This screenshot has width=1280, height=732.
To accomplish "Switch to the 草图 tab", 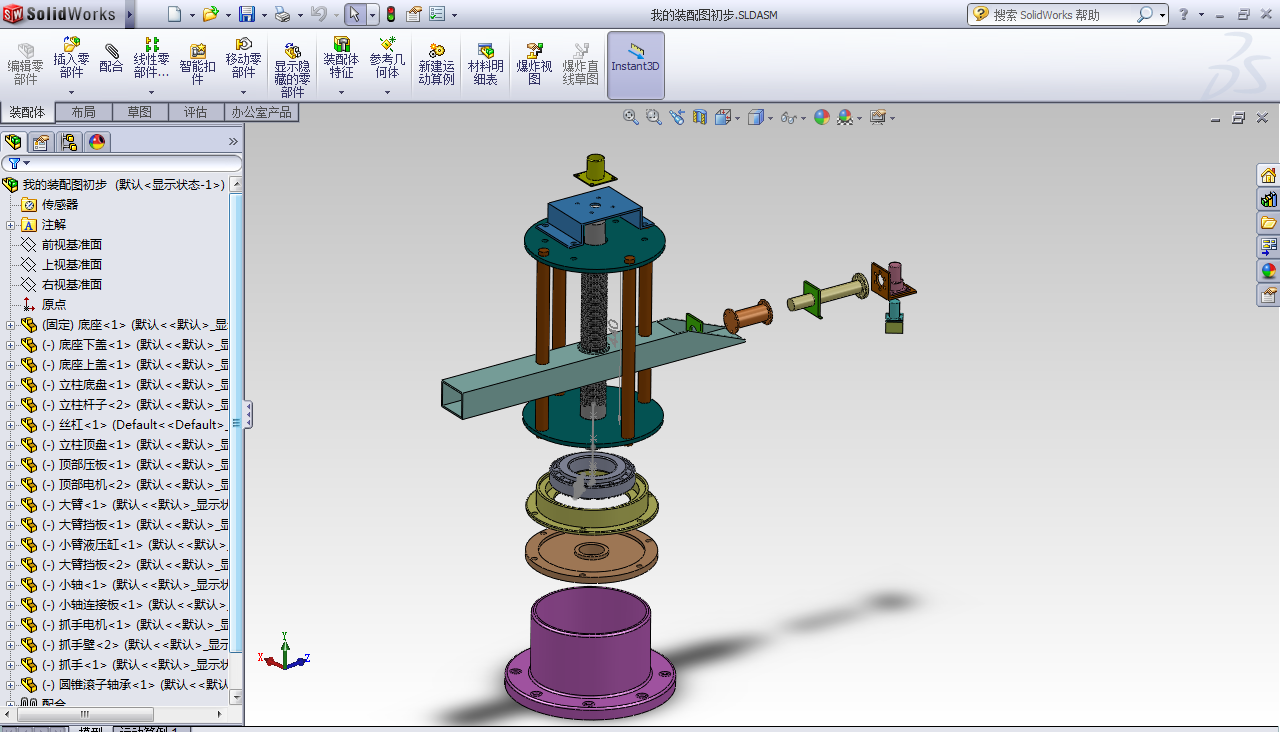I will [x=140, y=112].
